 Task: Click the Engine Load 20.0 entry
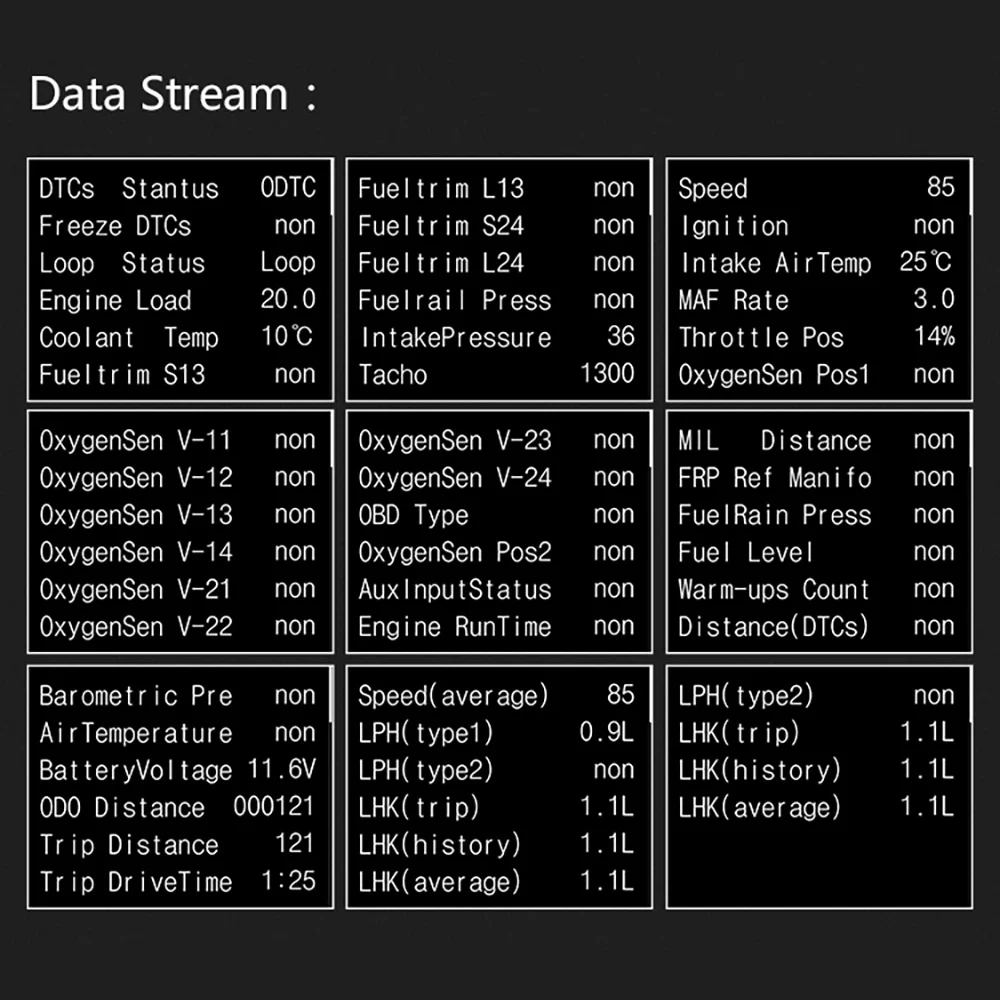coord(177,300)
